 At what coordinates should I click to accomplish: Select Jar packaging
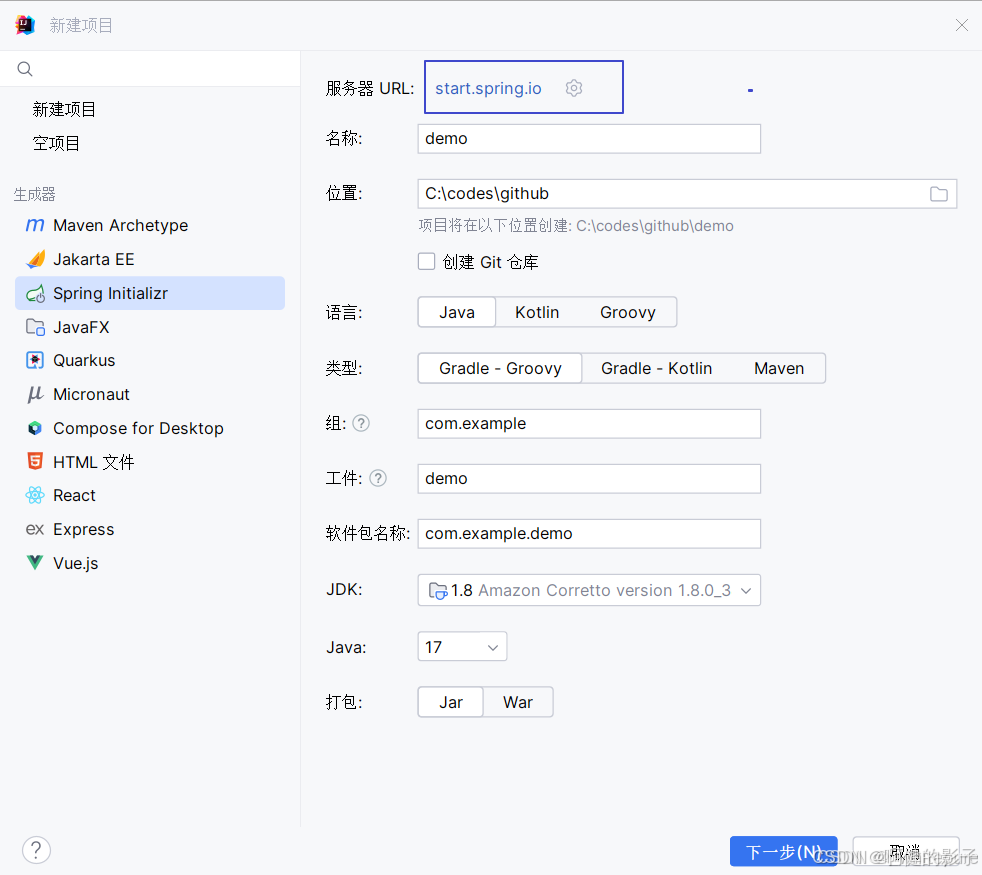451,702
